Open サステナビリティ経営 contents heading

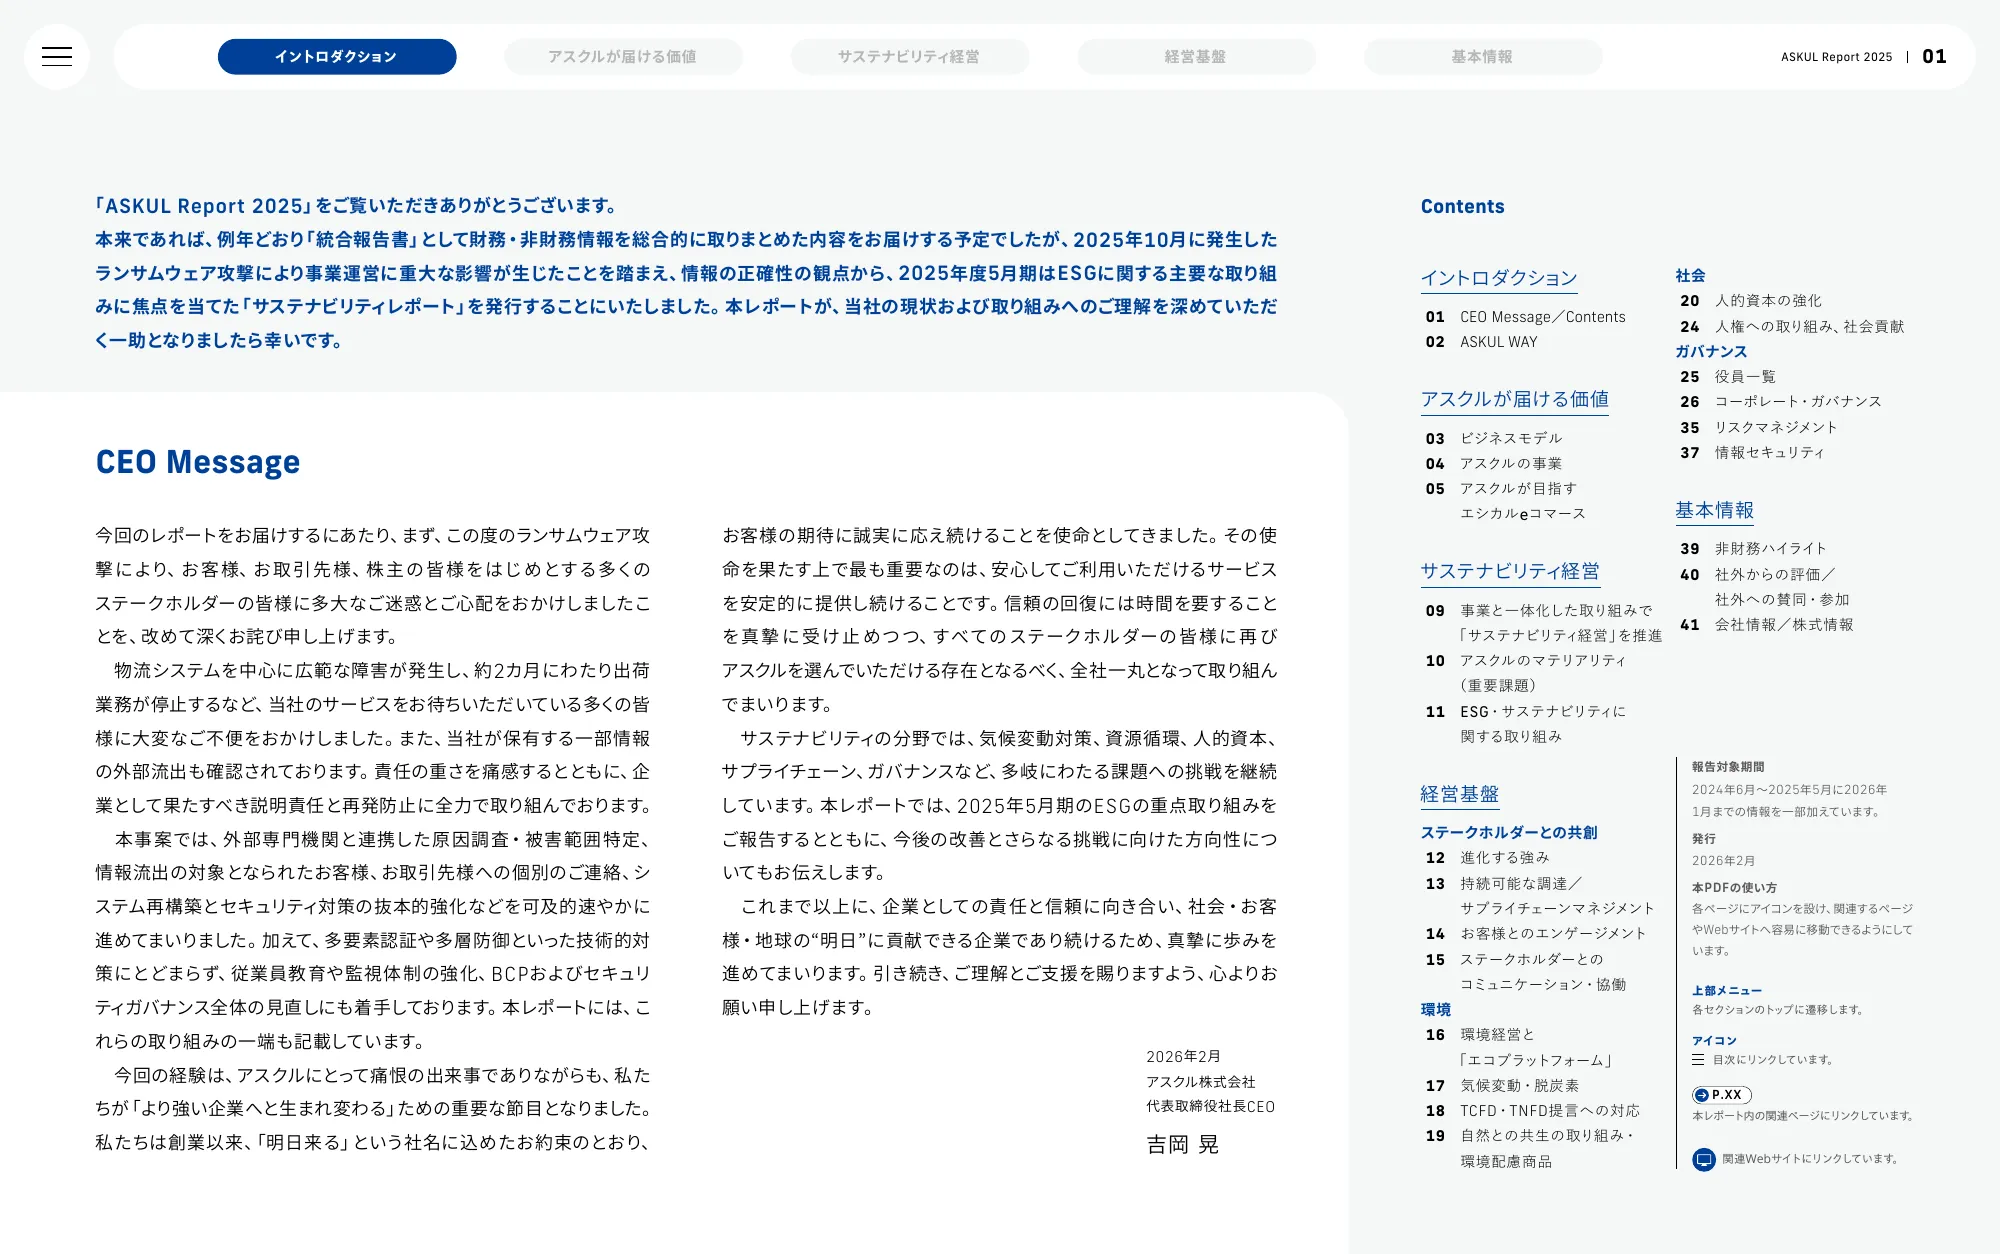(1510, 571)
